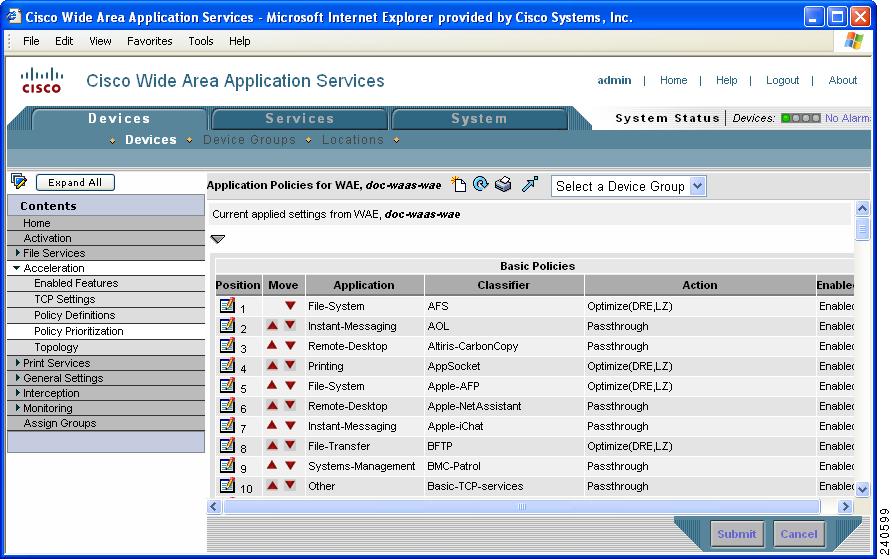
Task: Open Device Groups sub-tab
Action: [x=249, y=140]
